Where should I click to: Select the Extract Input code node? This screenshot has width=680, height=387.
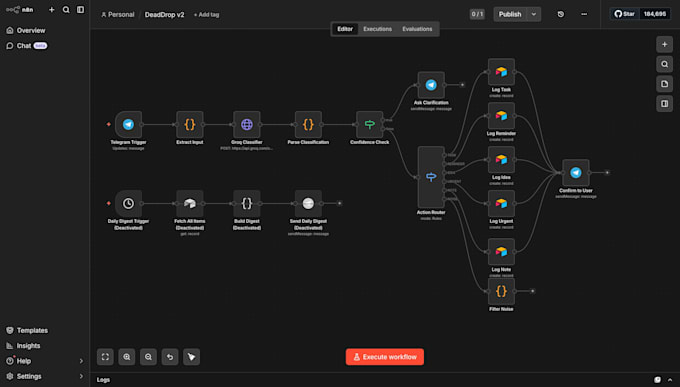point(190,125)
